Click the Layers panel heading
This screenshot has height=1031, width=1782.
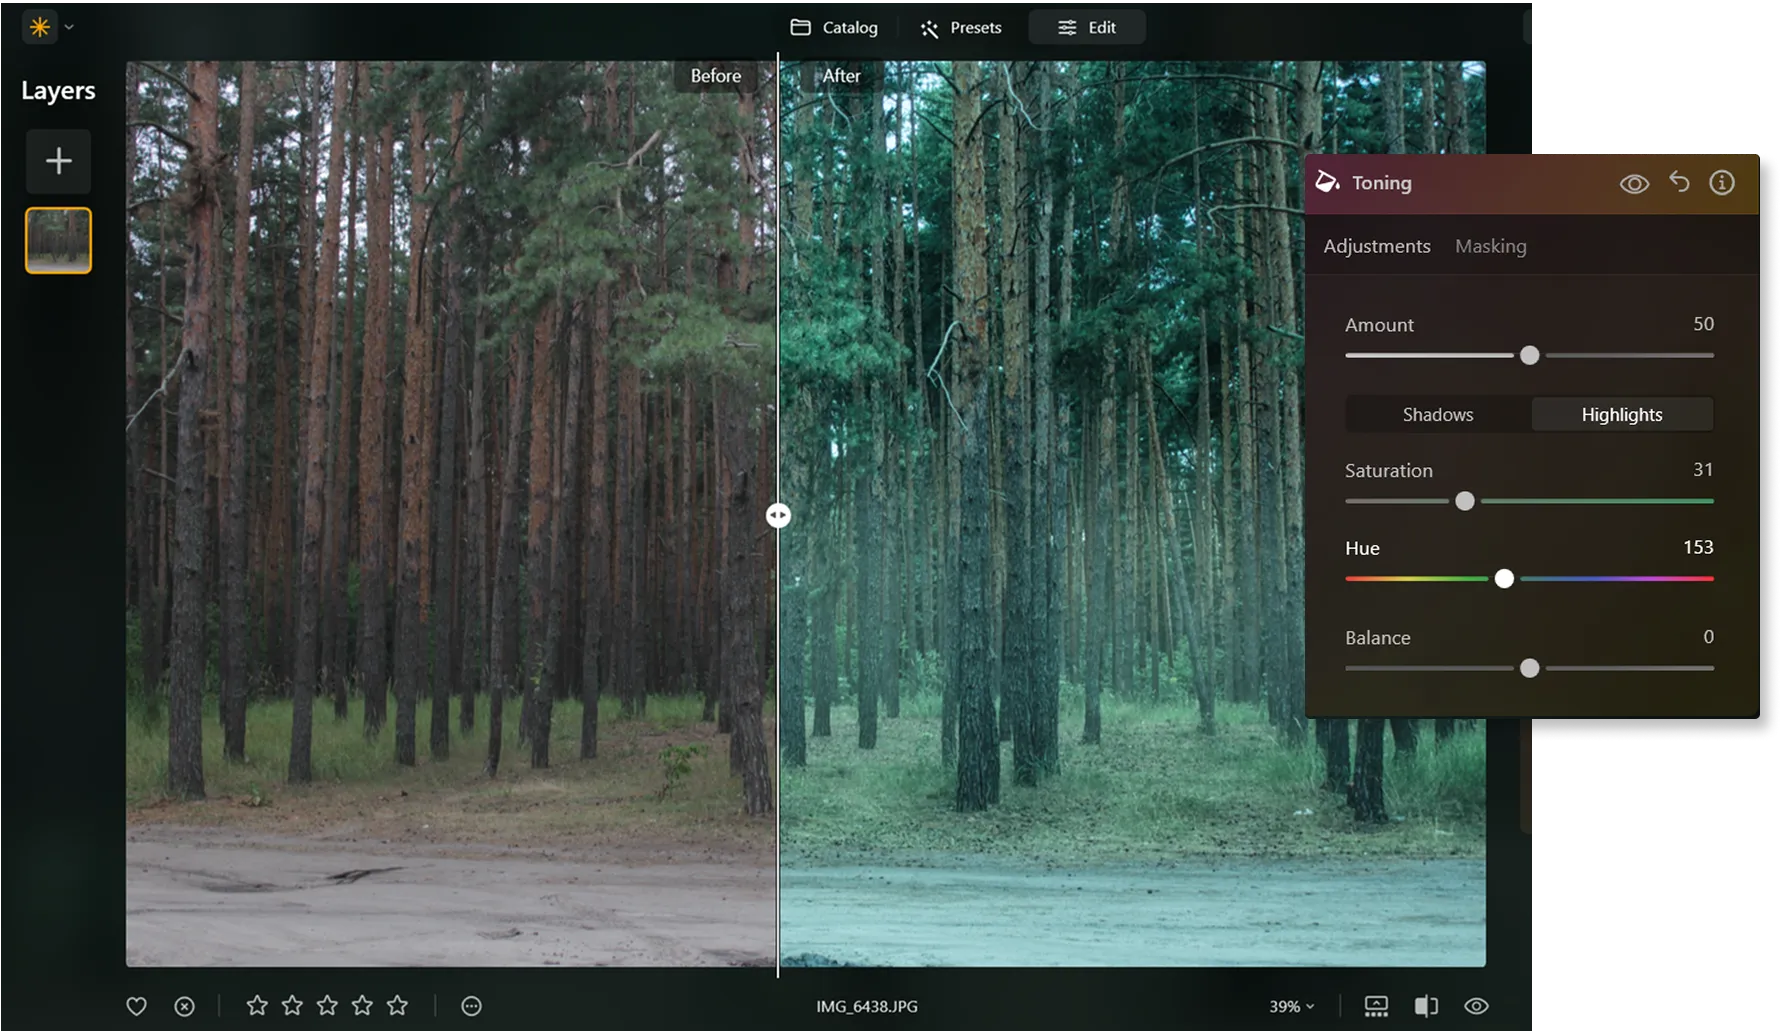(x=58, y=91)
